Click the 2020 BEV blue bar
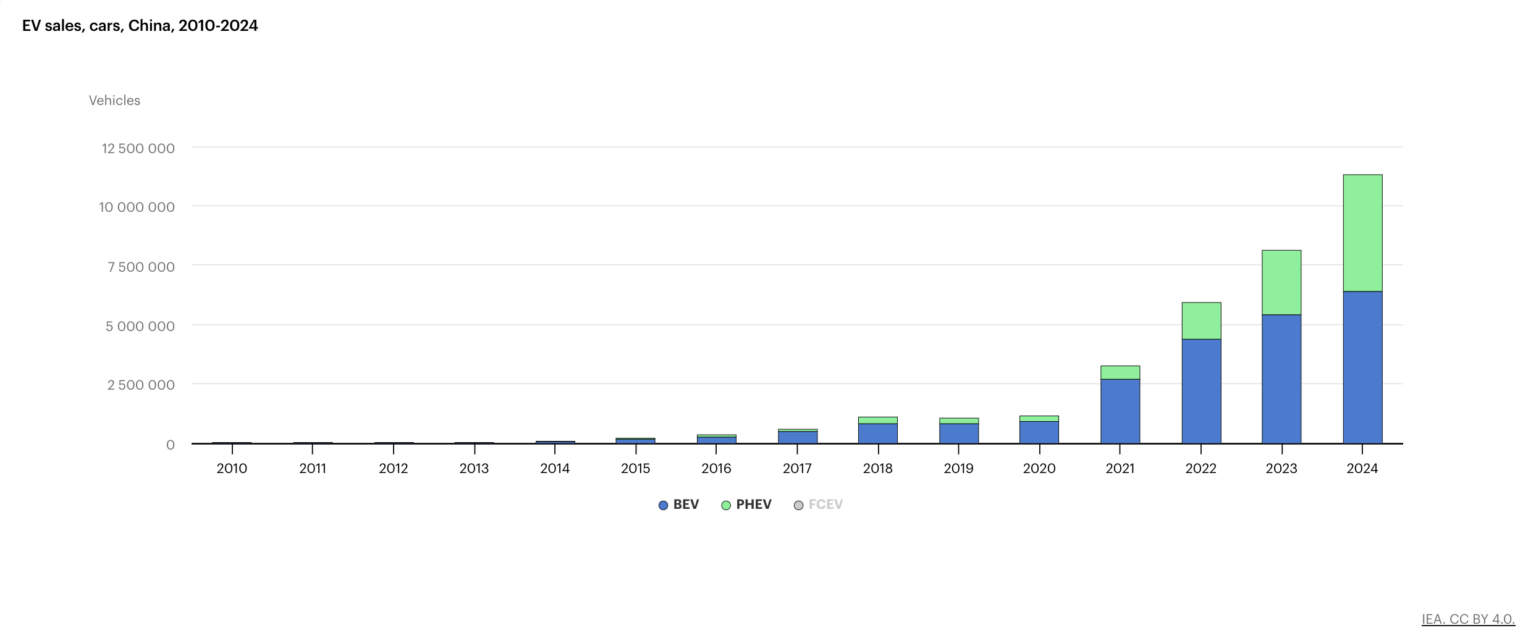This screenshot has width=1536, height=641. [x=1039, y=432]
